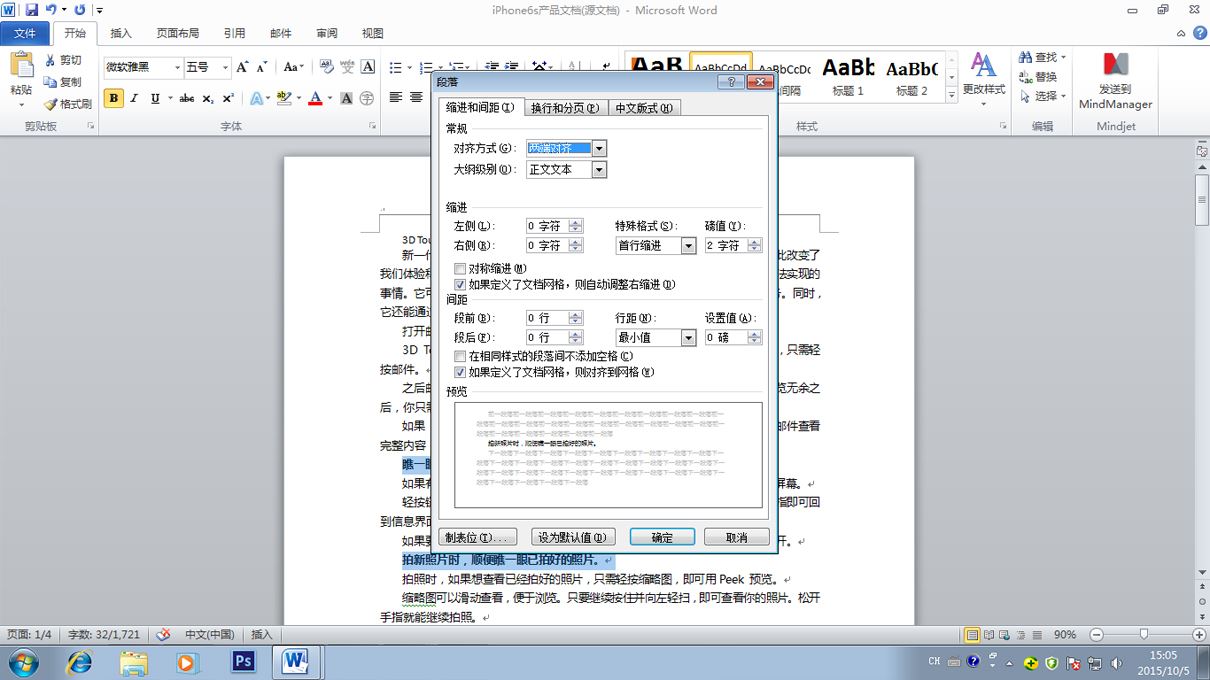
Task: Open the 审阅 (Review) ribbon tab
Action: coord(327,33)
